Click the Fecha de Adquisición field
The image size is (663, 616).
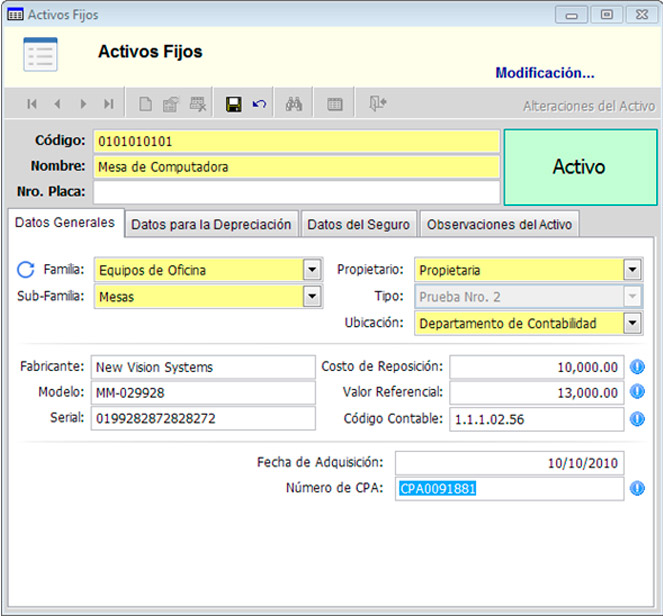[509, 463]
